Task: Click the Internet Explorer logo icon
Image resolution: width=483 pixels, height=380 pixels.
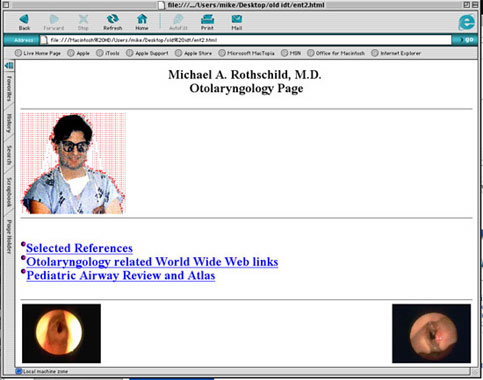Action: click(x=466, y=22)
